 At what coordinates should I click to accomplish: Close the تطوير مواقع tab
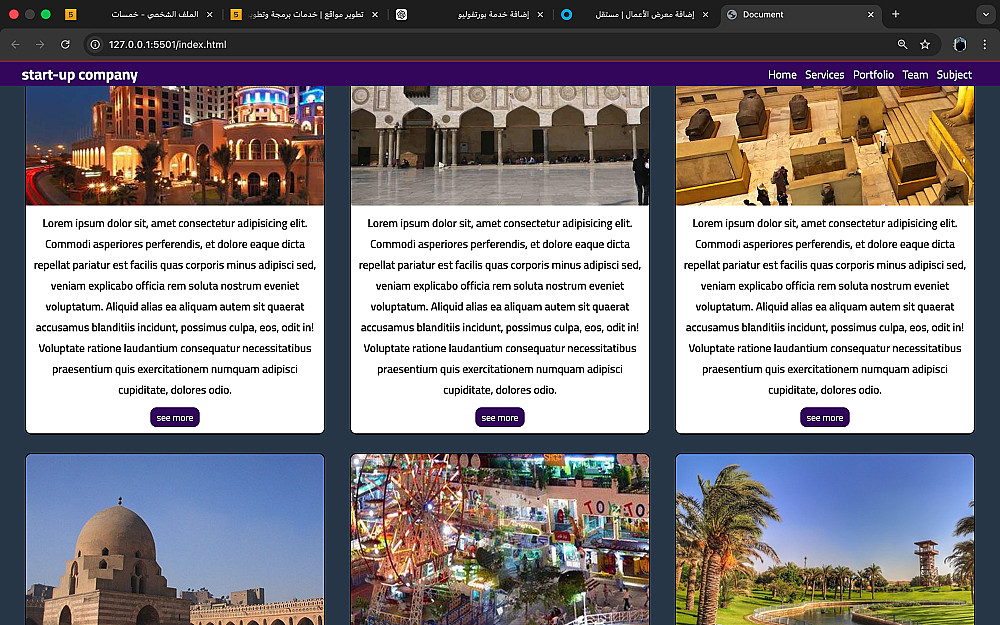click(375, 14)
